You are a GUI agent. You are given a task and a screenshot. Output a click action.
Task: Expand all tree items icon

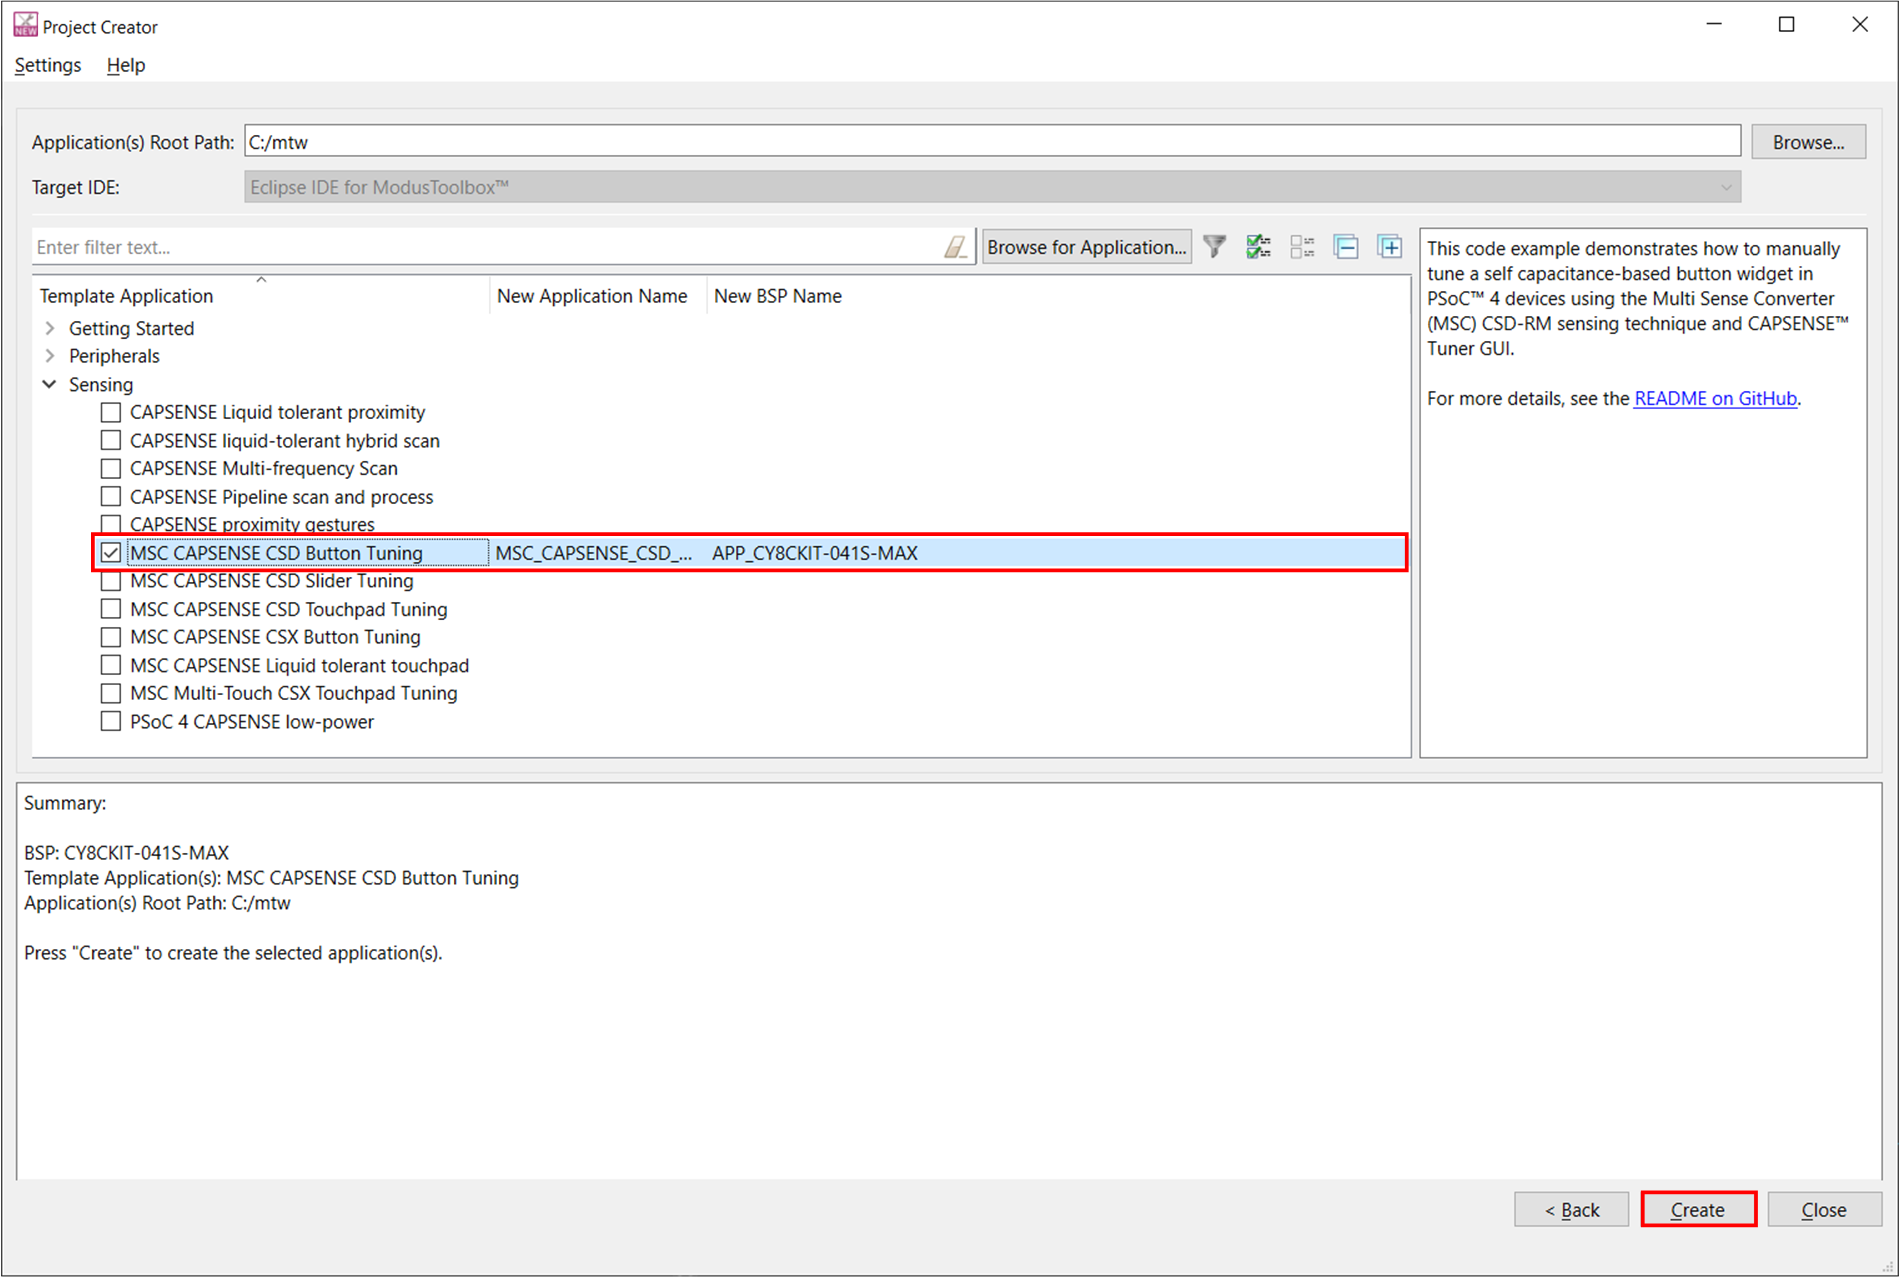[1390, 247]
